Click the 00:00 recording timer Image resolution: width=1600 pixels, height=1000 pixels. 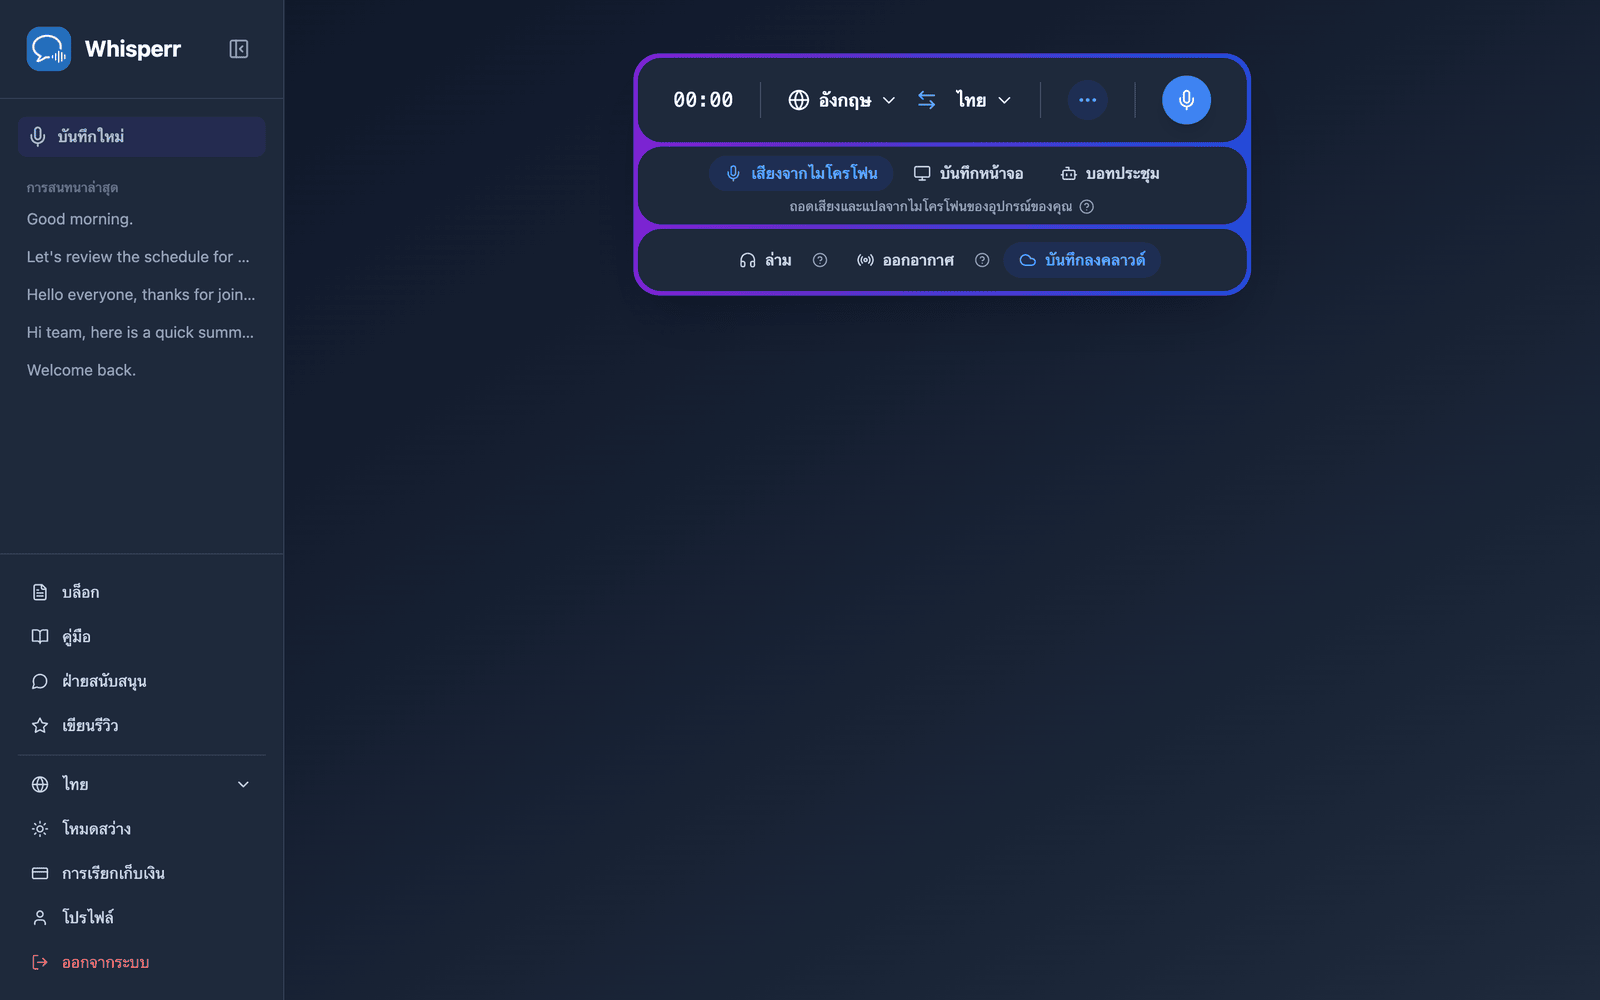[703, 100]
